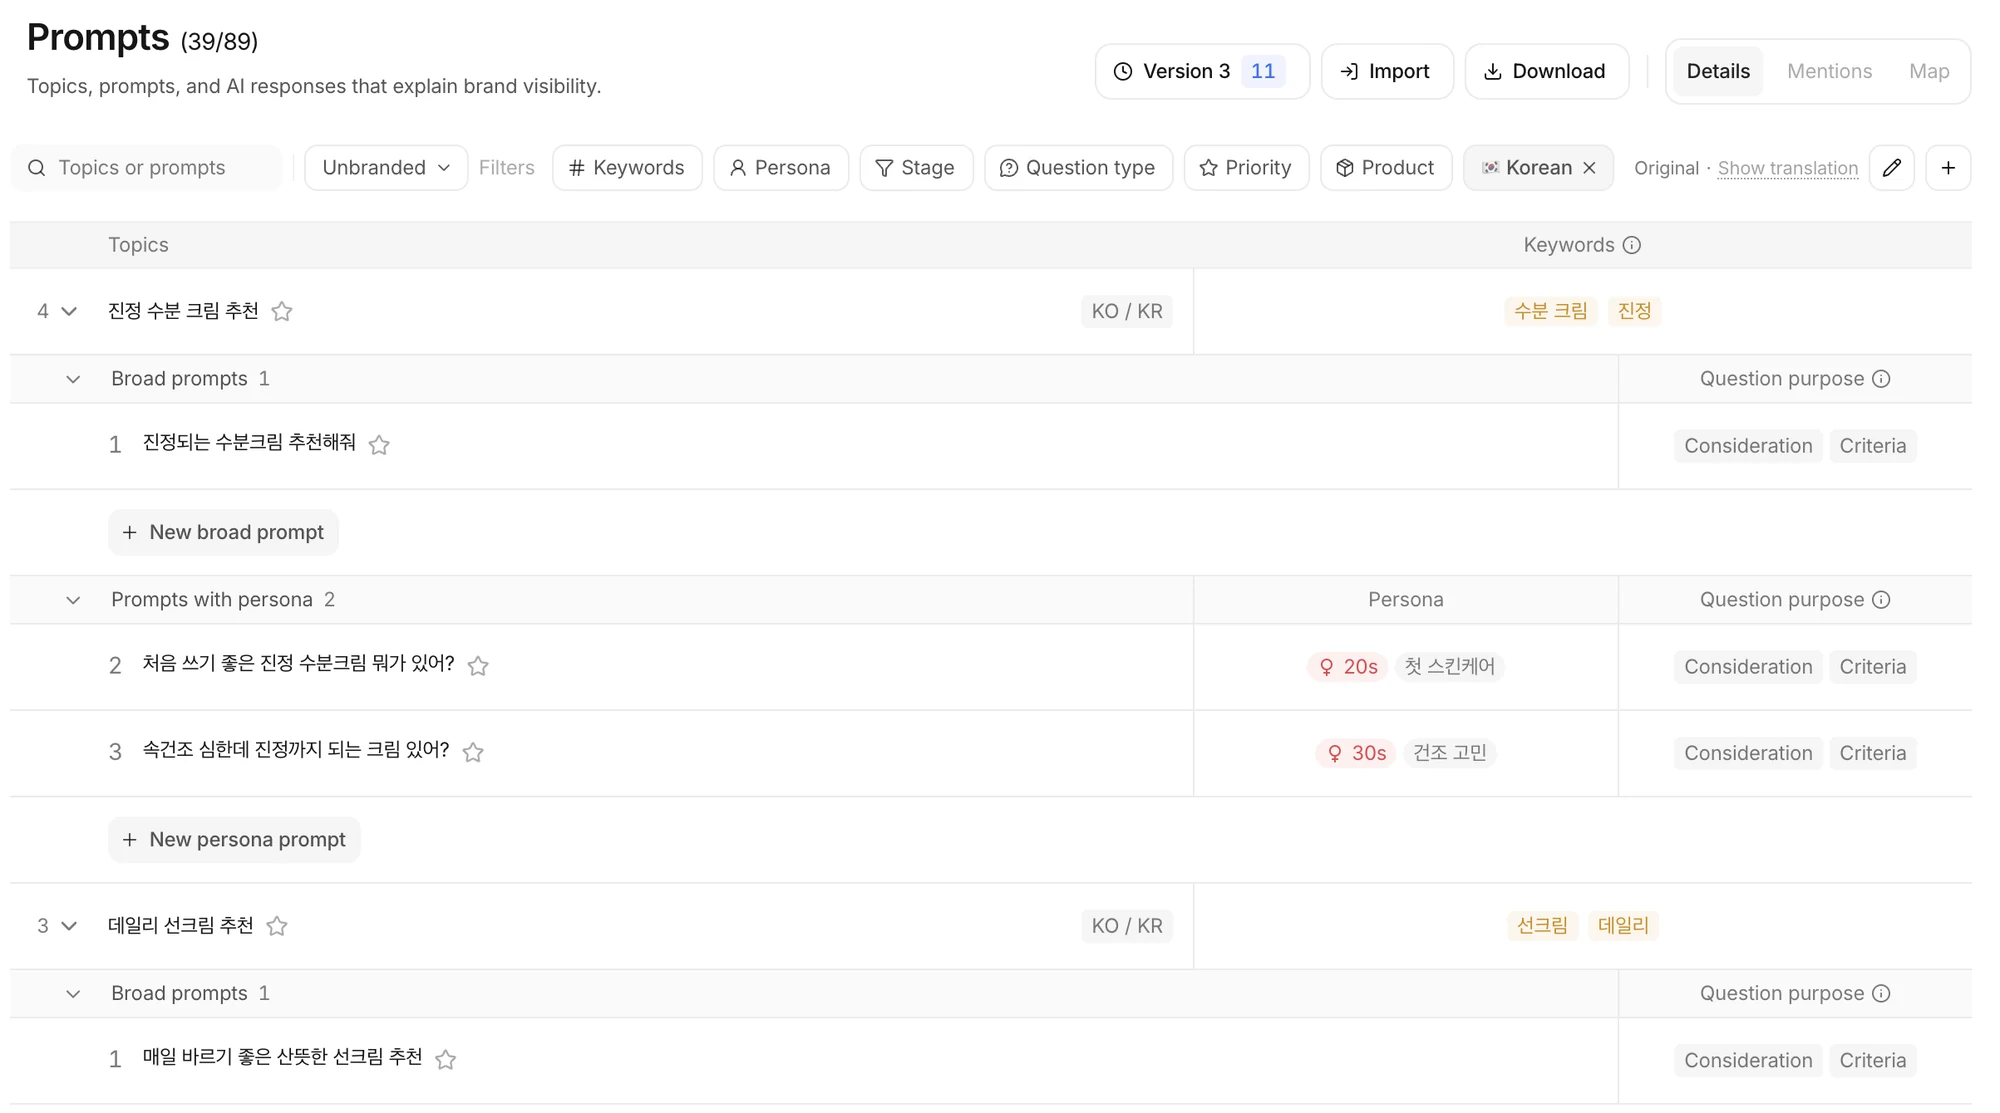Screen dimensions: 2000x1113
Task: Click the 선크림 keyword tag
Action: [x=1542, y=925]
